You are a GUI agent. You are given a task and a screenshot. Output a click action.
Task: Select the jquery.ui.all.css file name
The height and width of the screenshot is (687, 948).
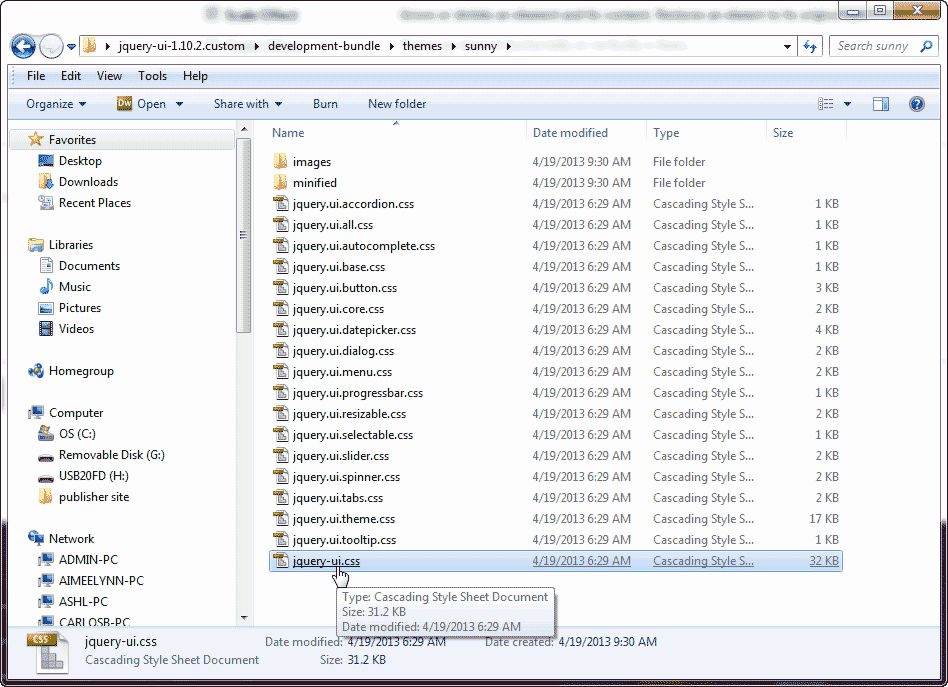click(333, 225)
